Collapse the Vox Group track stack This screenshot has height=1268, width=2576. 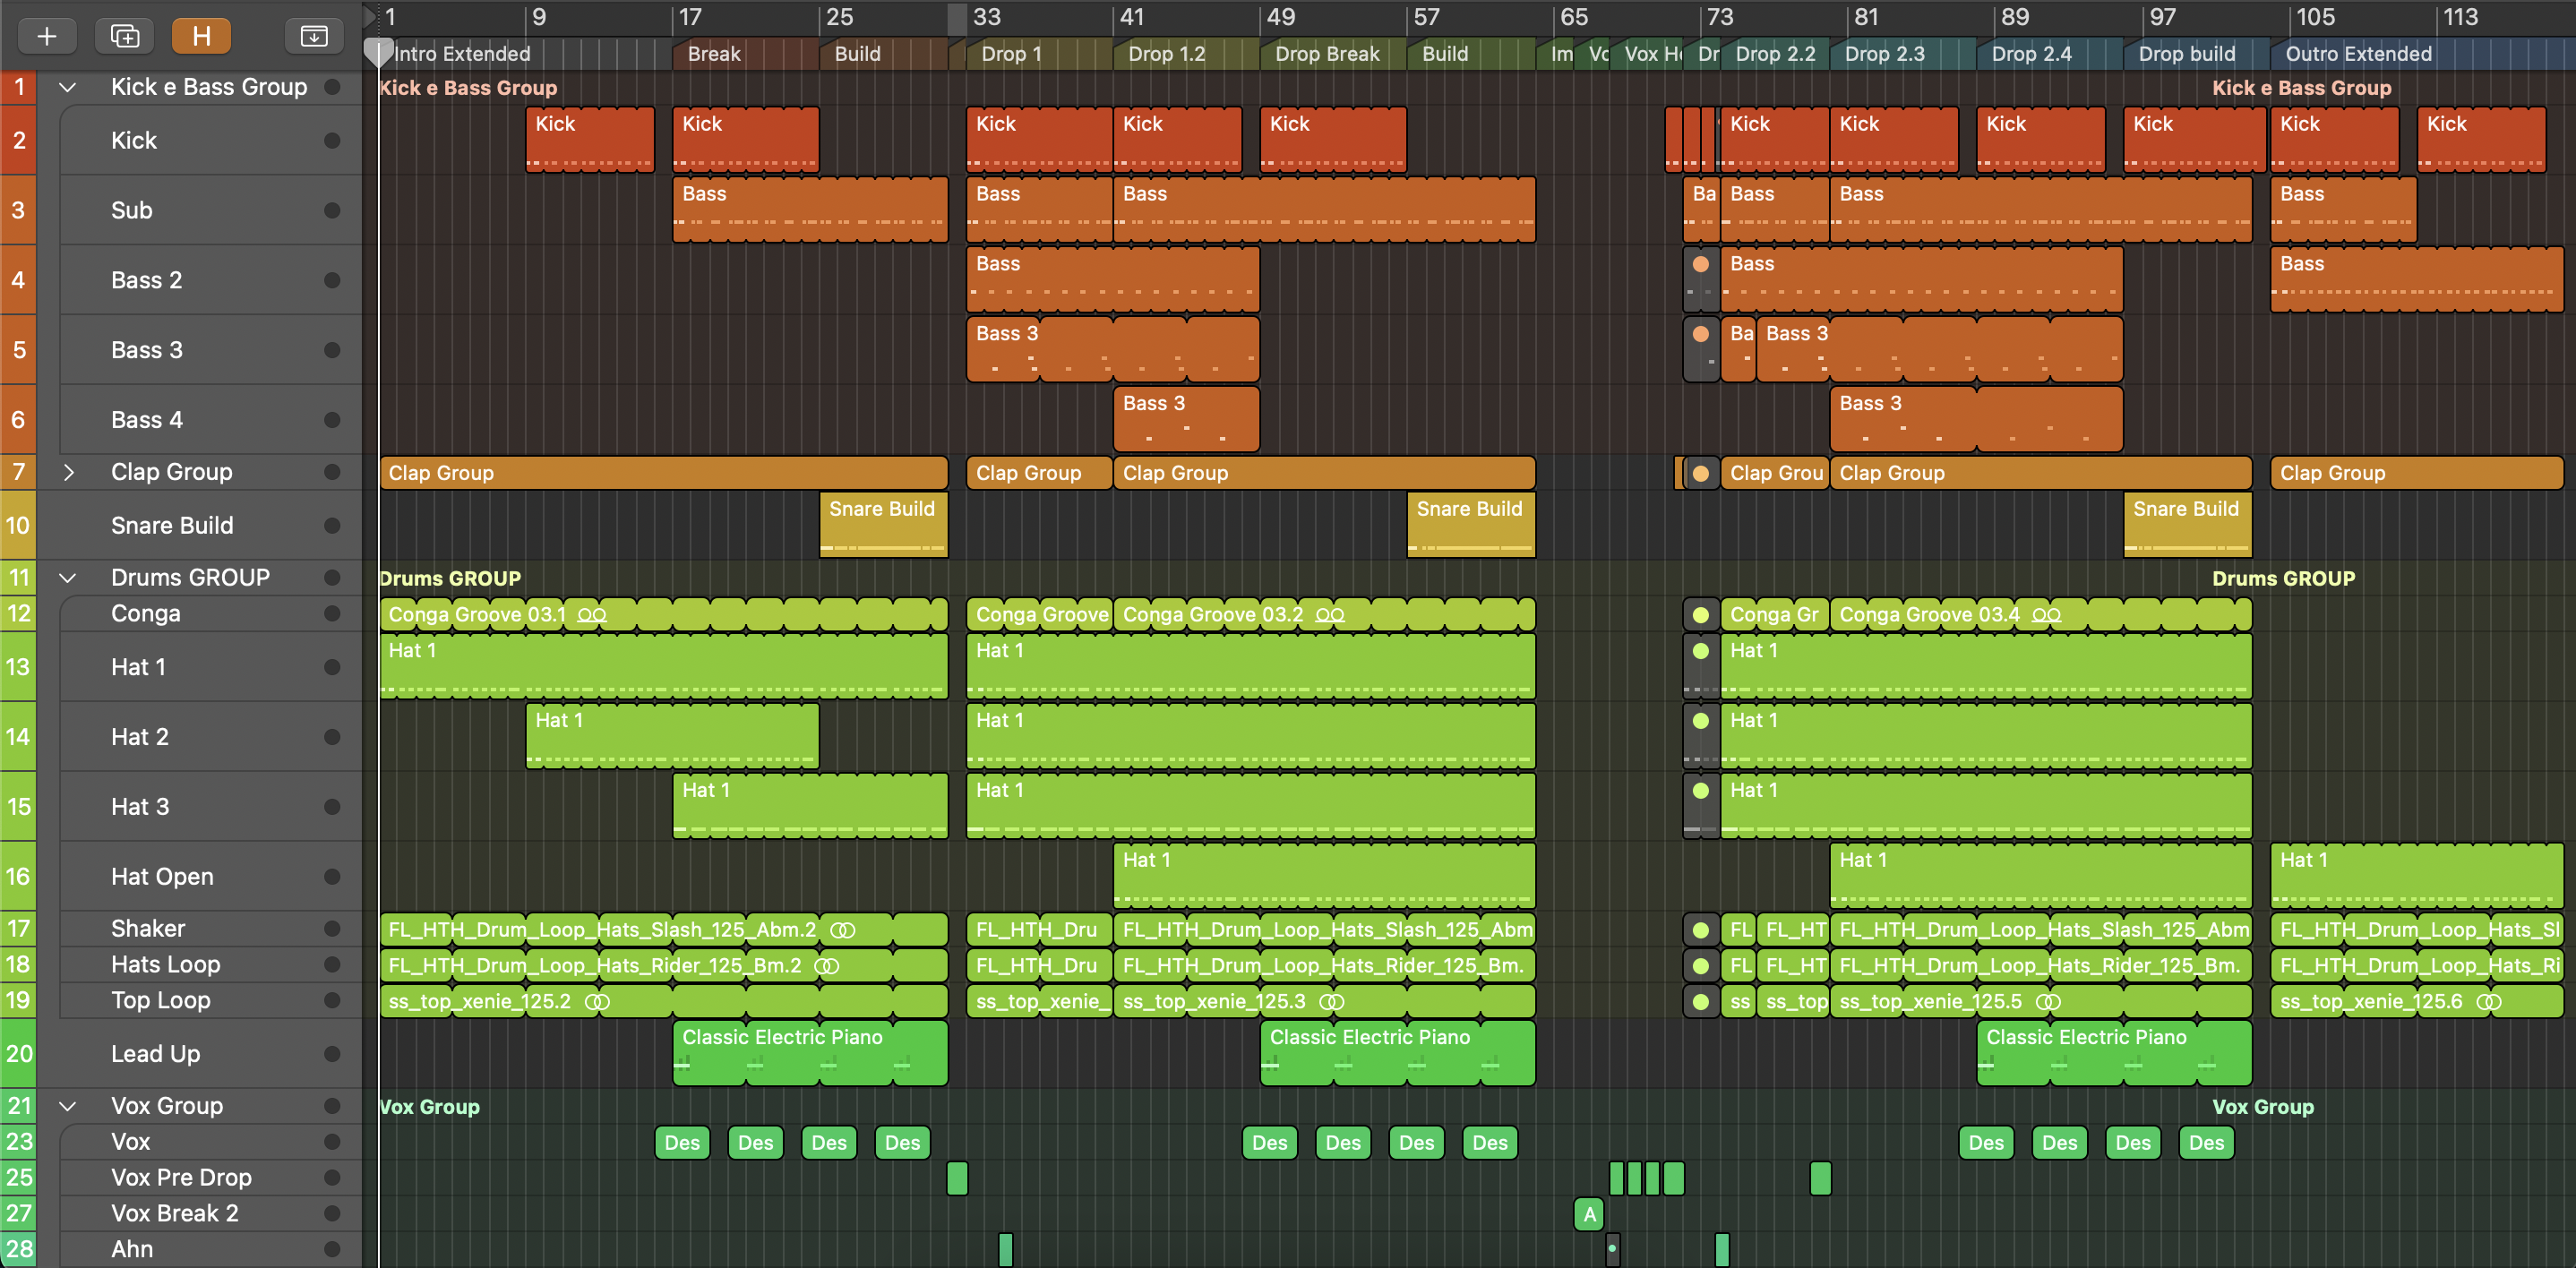click(x=68, y=1106)
